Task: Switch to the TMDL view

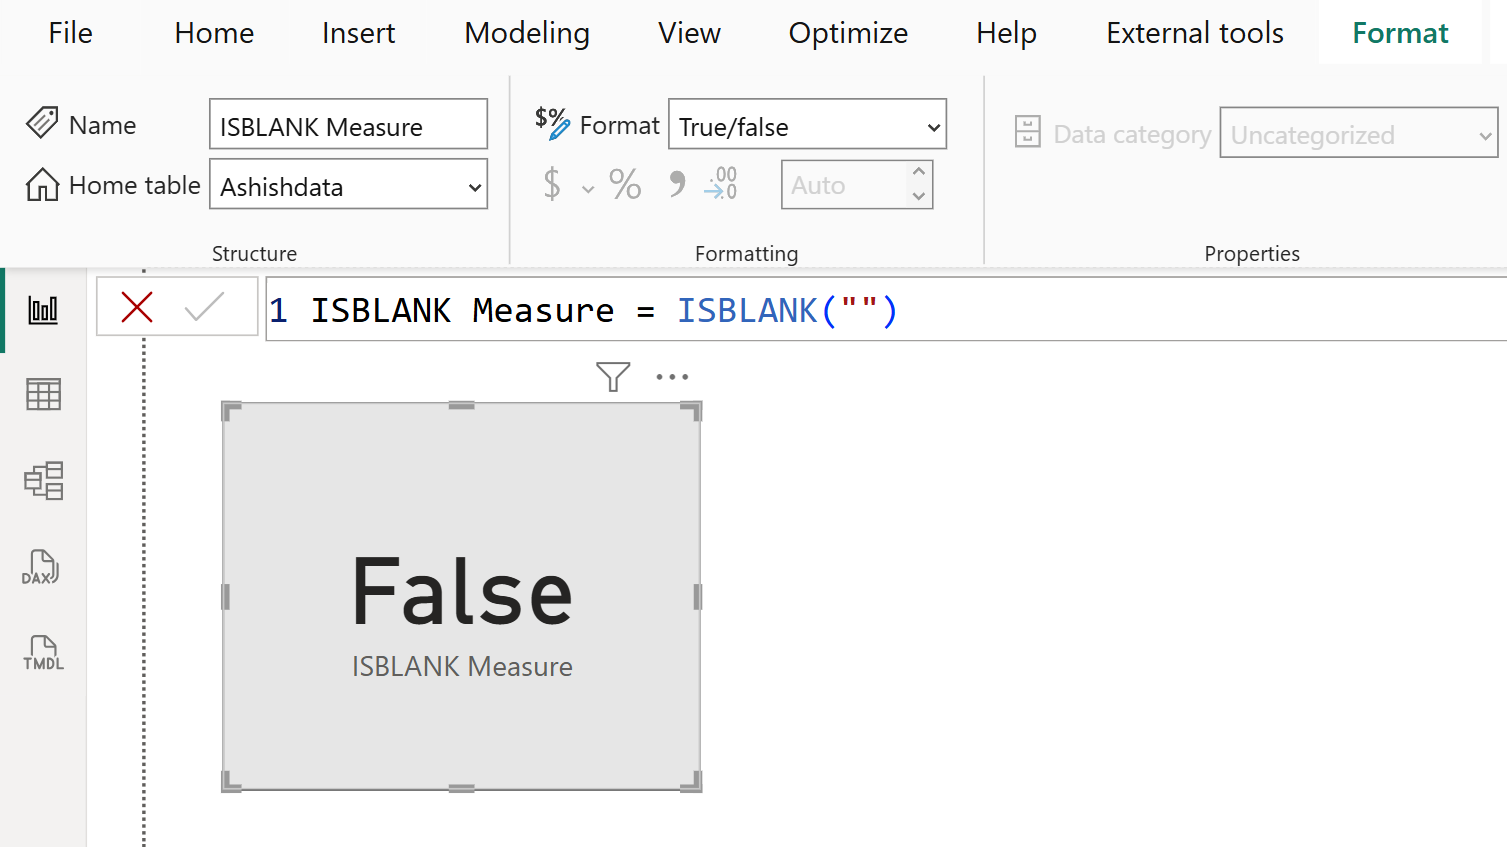Action: tap(42, 653)
